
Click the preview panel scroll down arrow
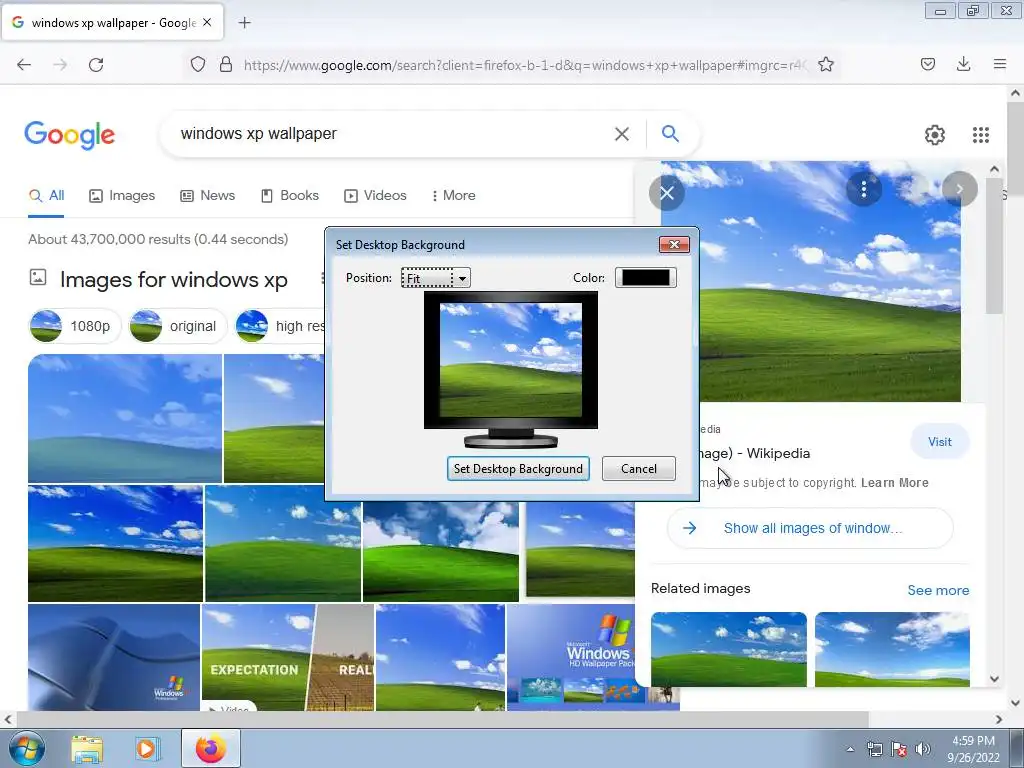pyautogui.click(x=994, y=679)
